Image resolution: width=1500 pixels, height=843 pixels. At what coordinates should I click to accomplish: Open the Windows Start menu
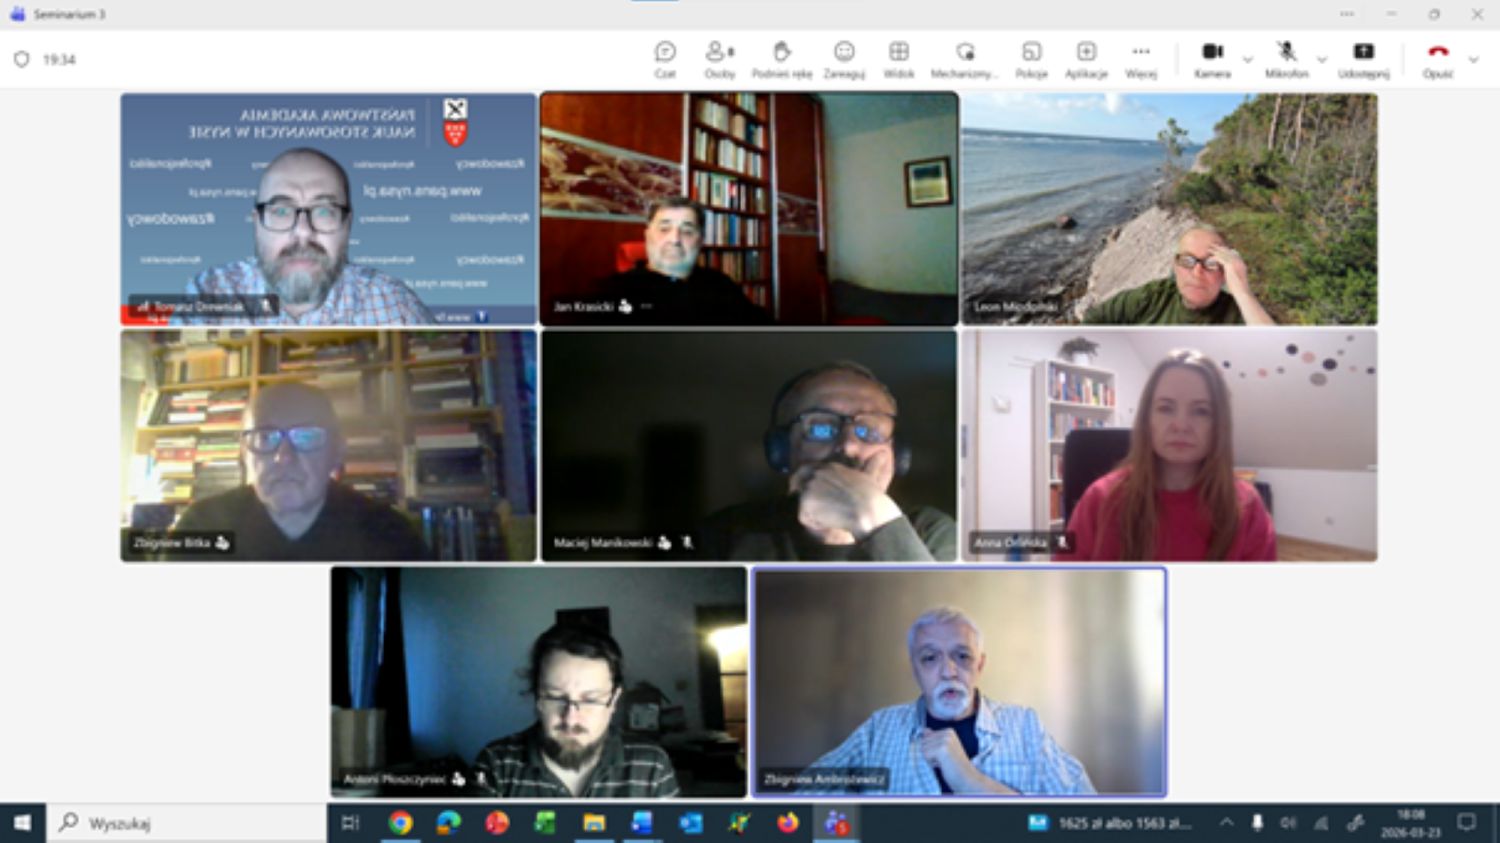point(22,823)
